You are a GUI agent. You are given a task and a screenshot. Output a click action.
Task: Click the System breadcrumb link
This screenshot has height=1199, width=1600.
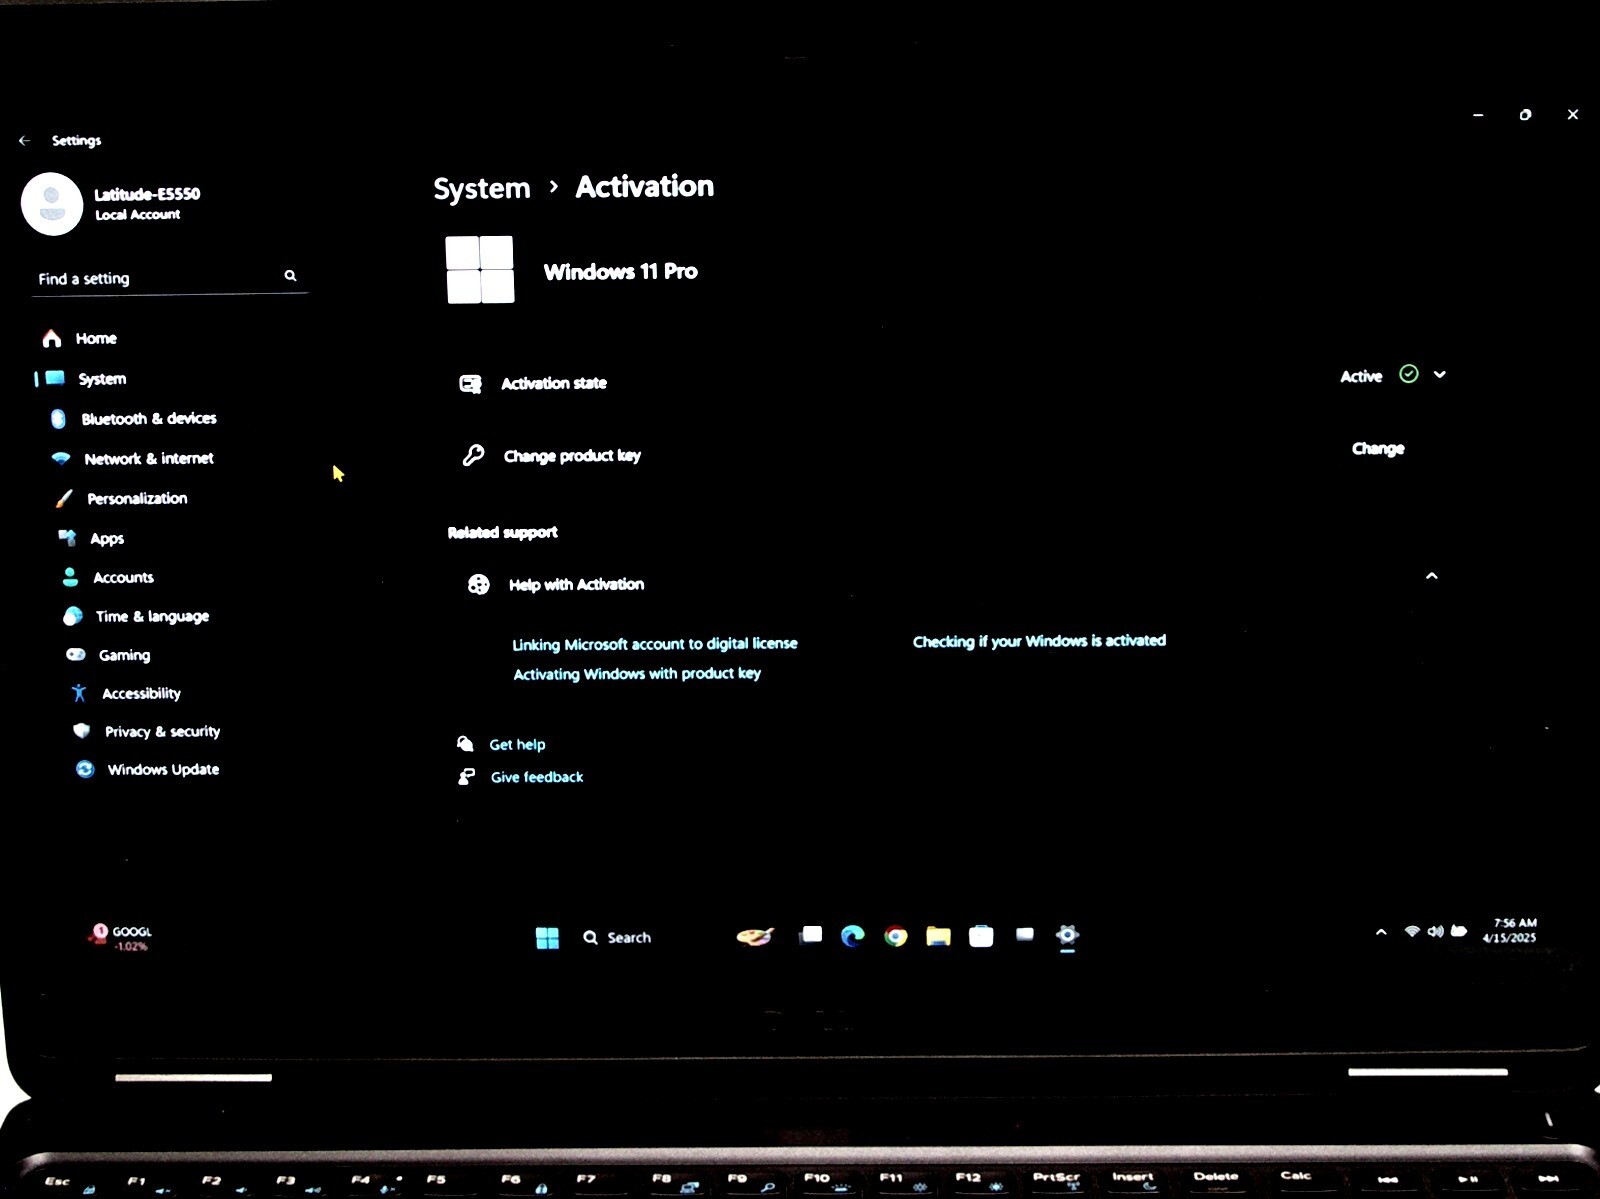tap(482, 188)
